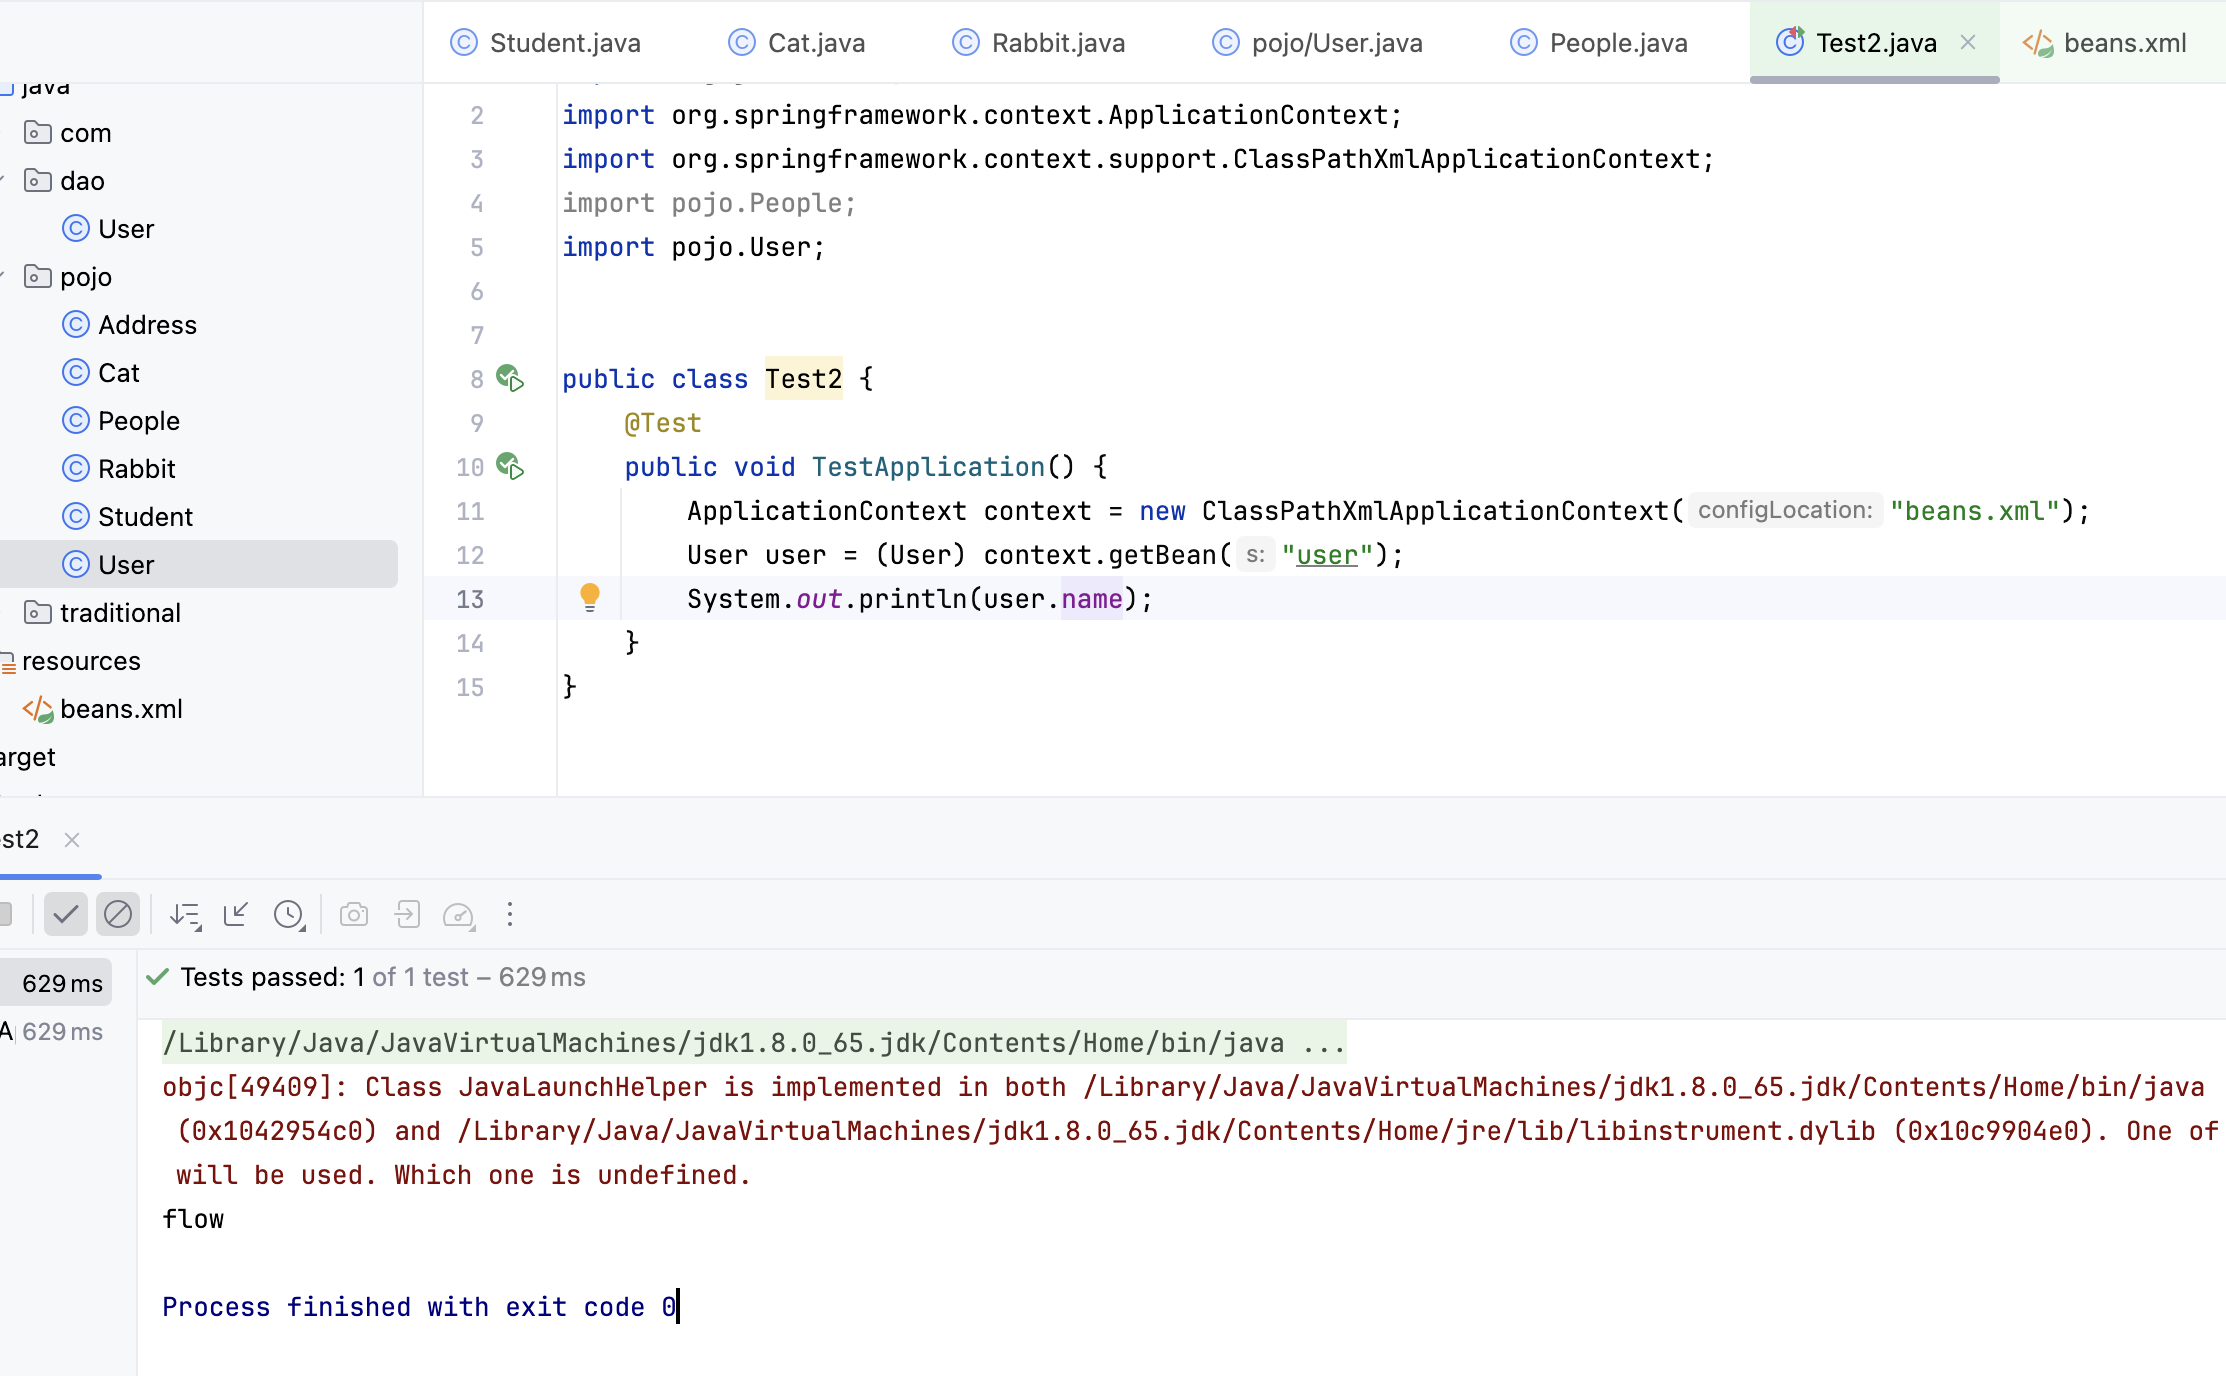Open test runner more options menu
This screenshot has width=2226, height=1376.
click(510, 914)
